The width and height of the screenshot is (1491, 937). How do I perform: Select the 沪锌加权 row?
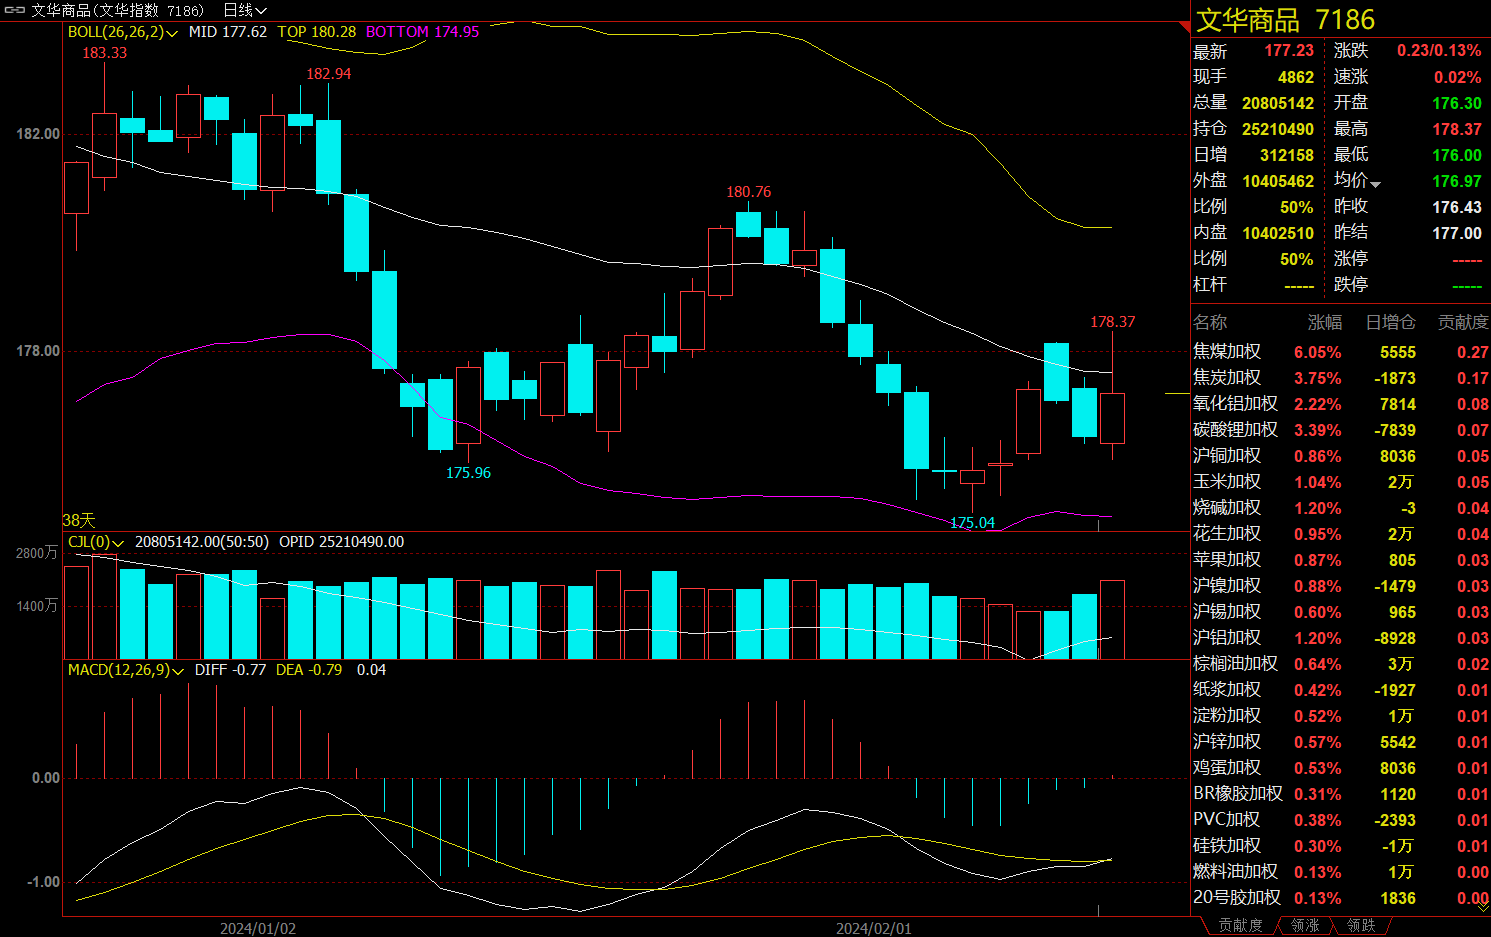1340,742
